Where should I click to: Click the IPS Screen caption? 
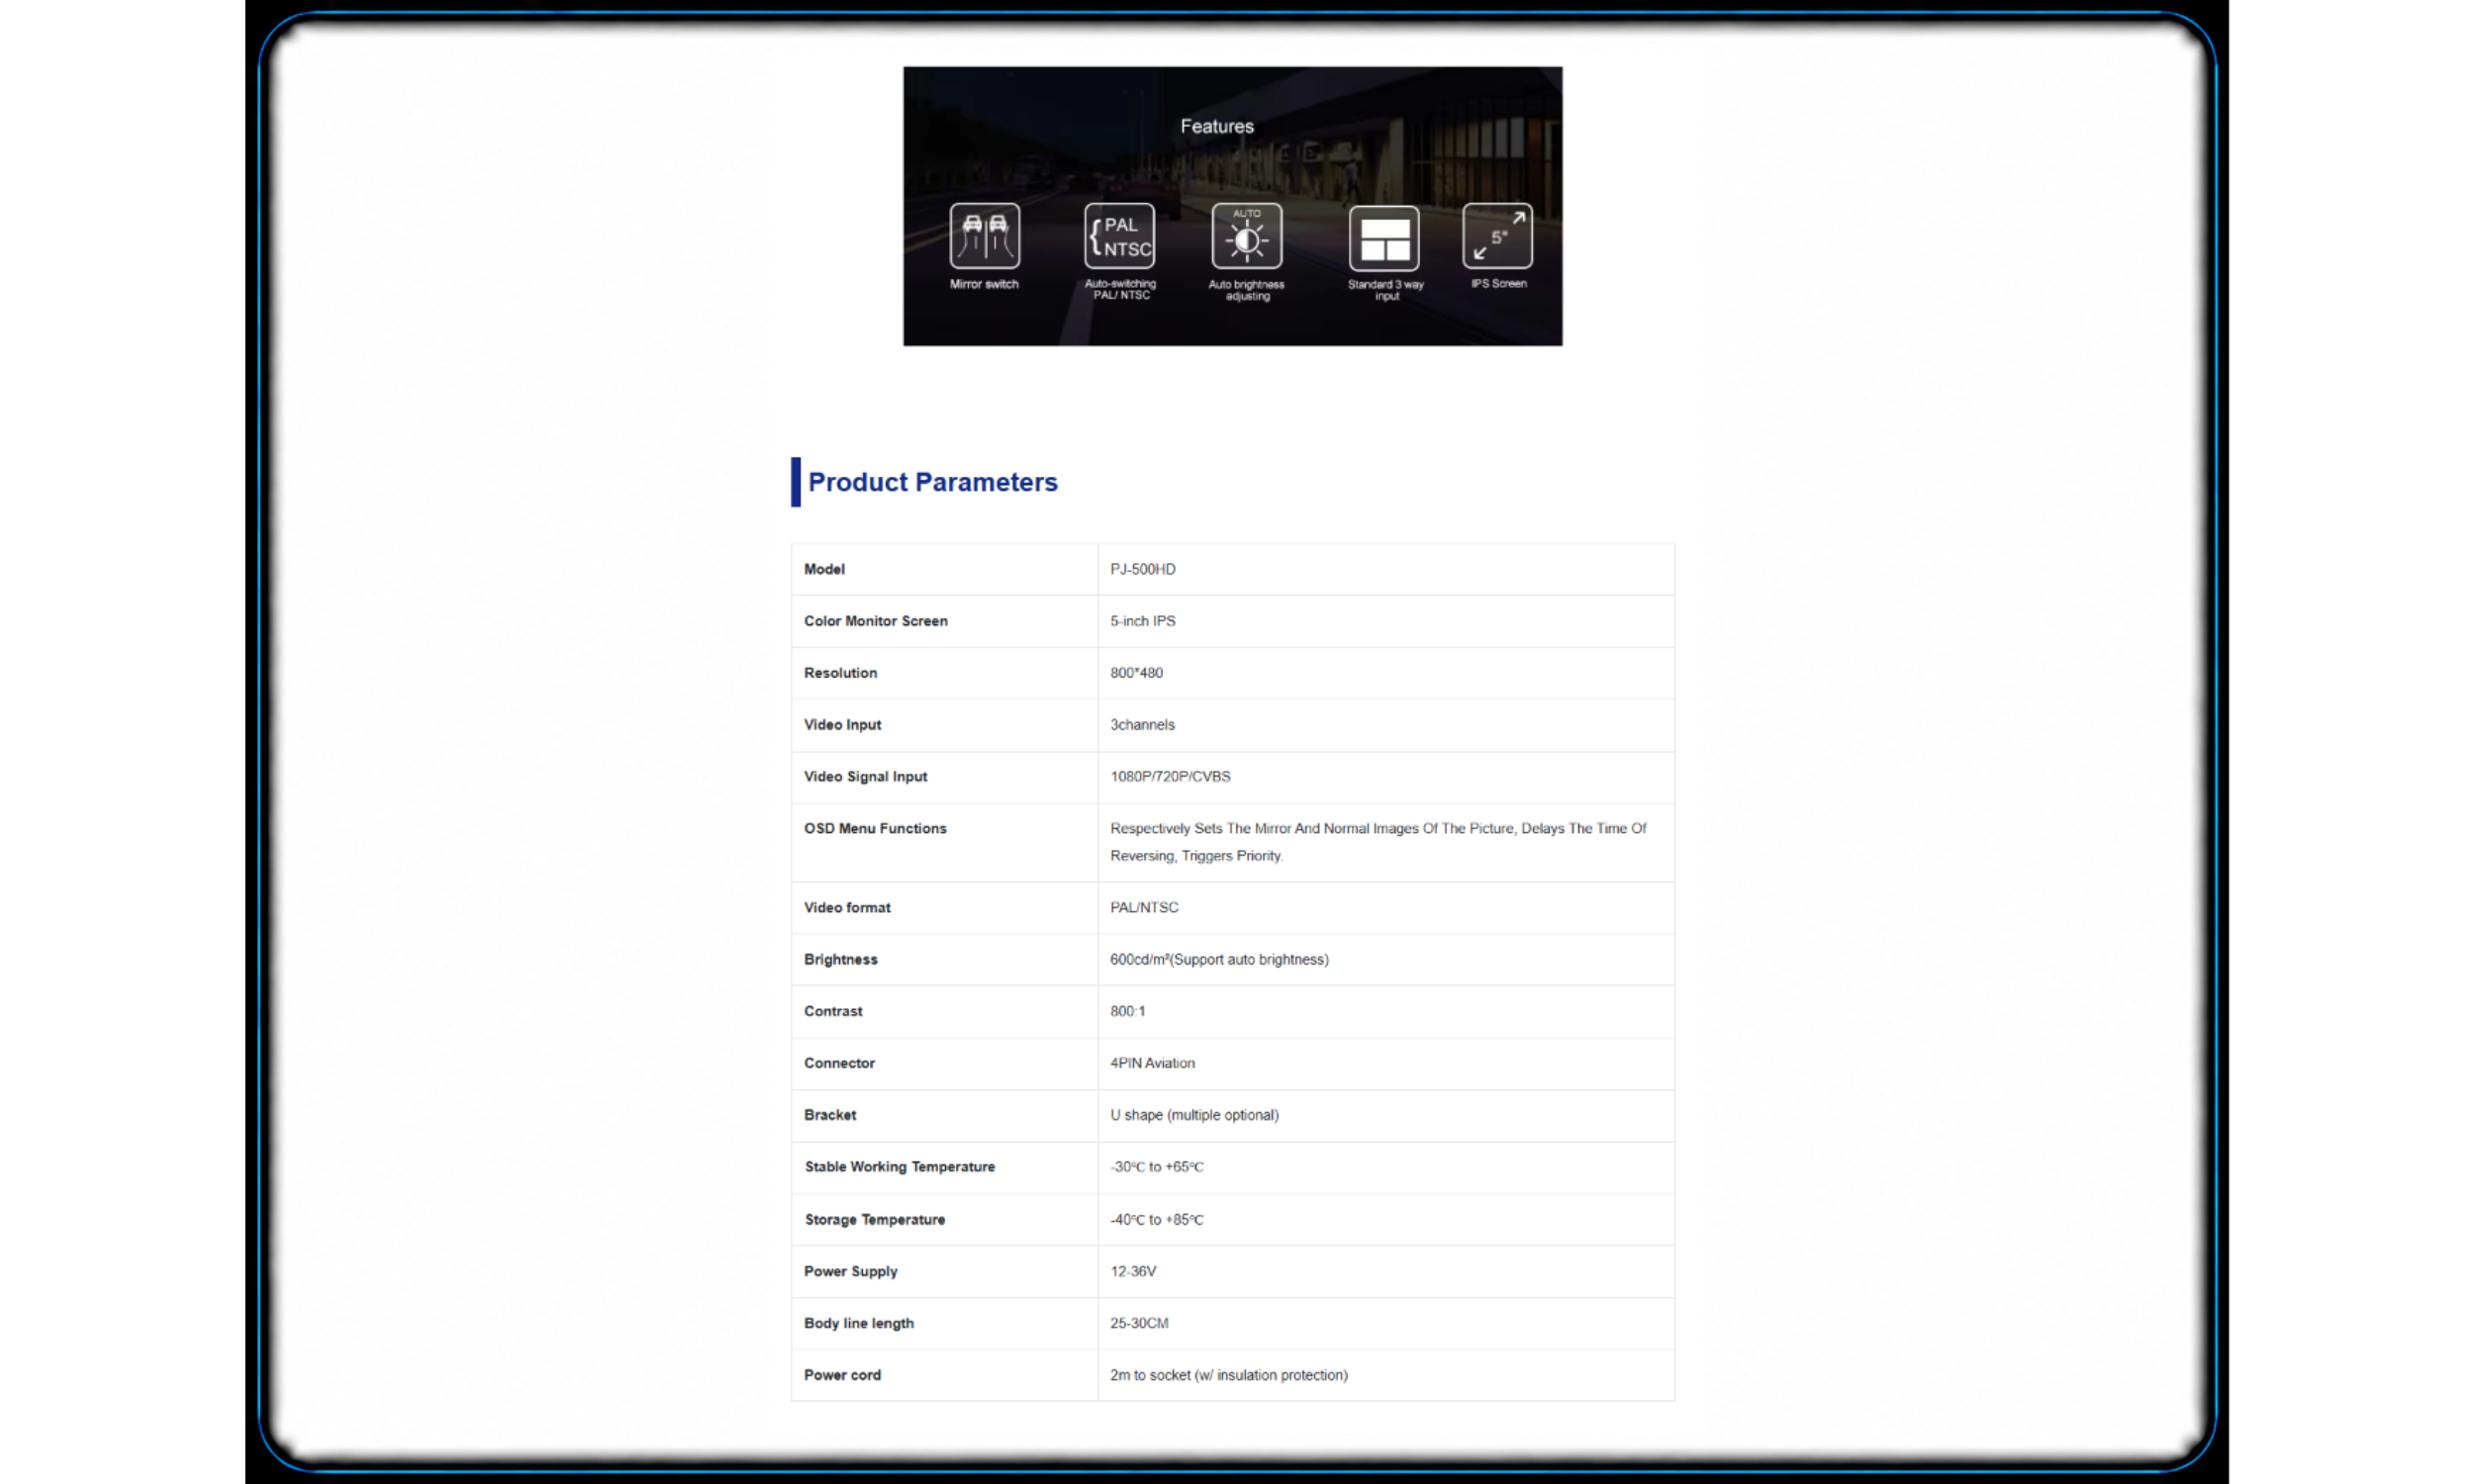point(1498,284)
